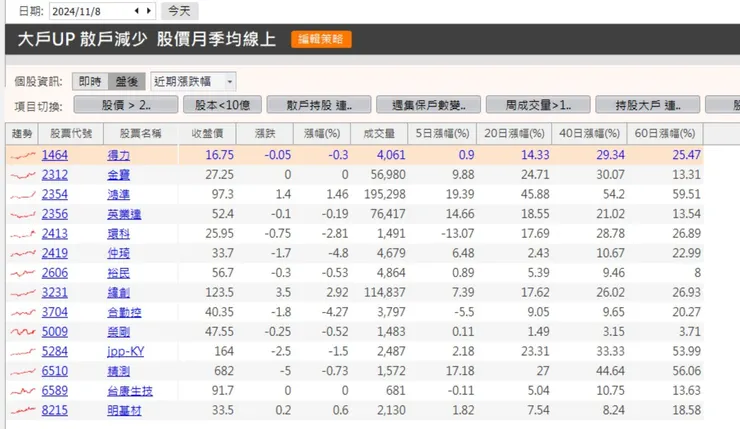
Task: Sort by the 收盤價 column header
Action: (207, 134)
